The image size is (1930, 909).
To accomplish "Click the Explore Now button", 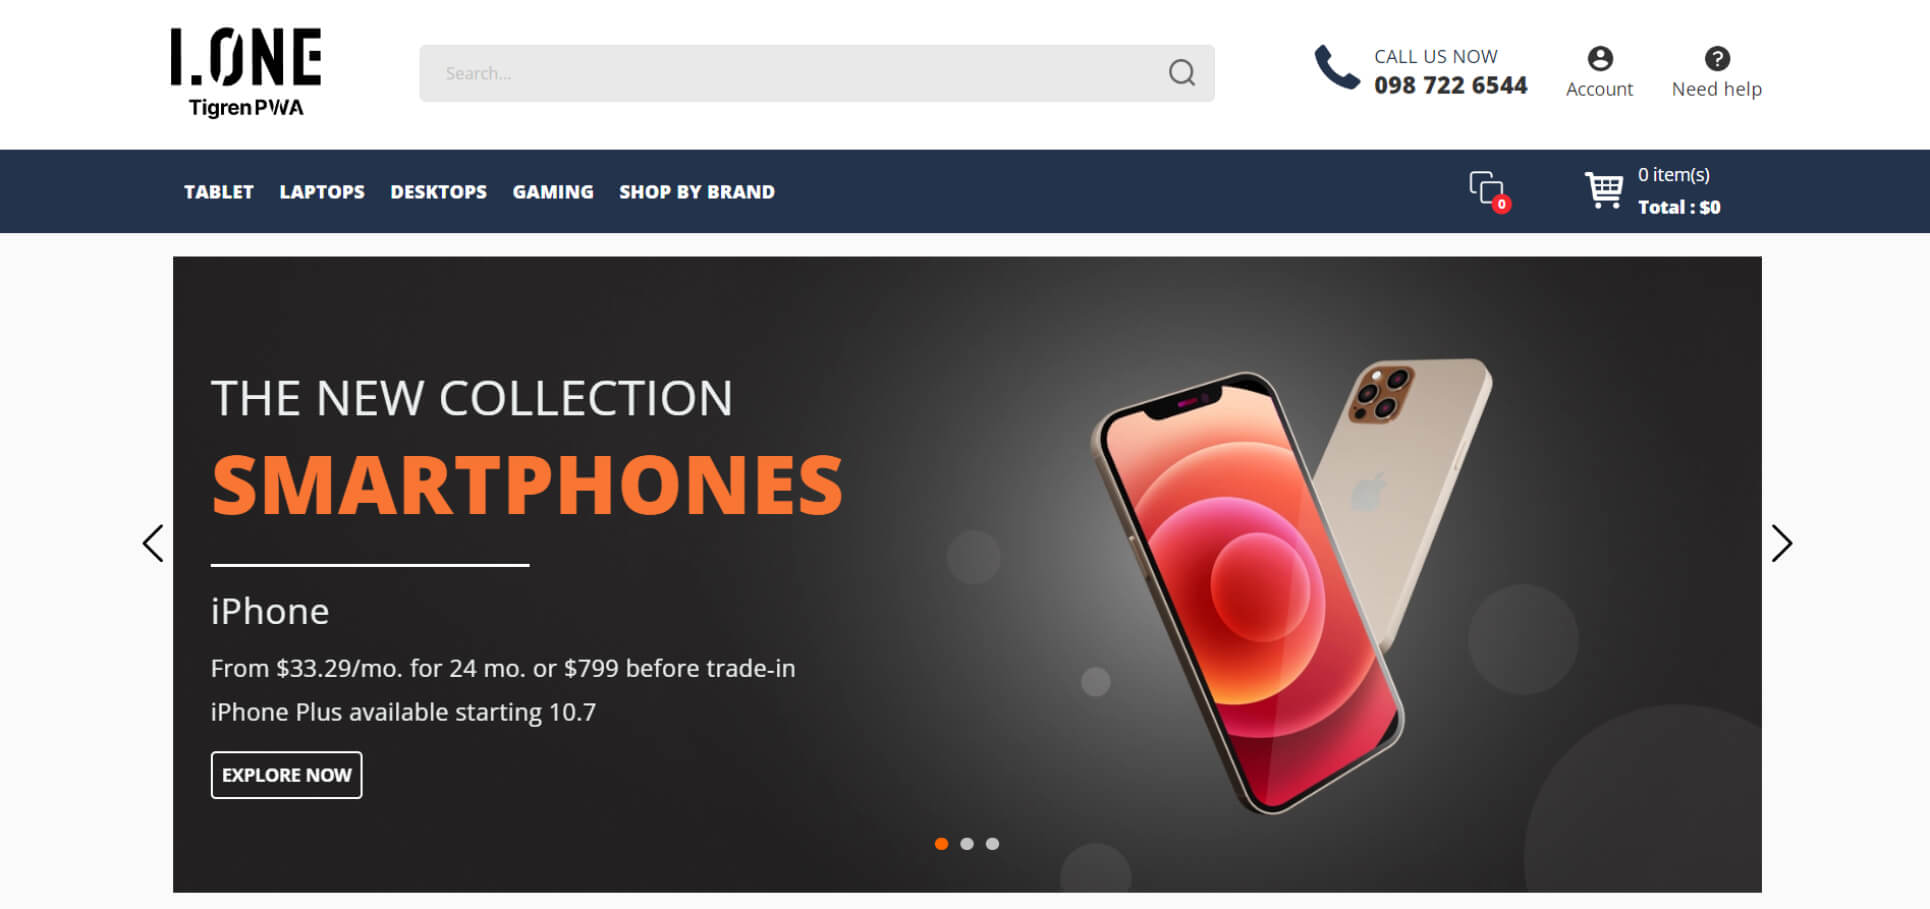I will (287, 775).
